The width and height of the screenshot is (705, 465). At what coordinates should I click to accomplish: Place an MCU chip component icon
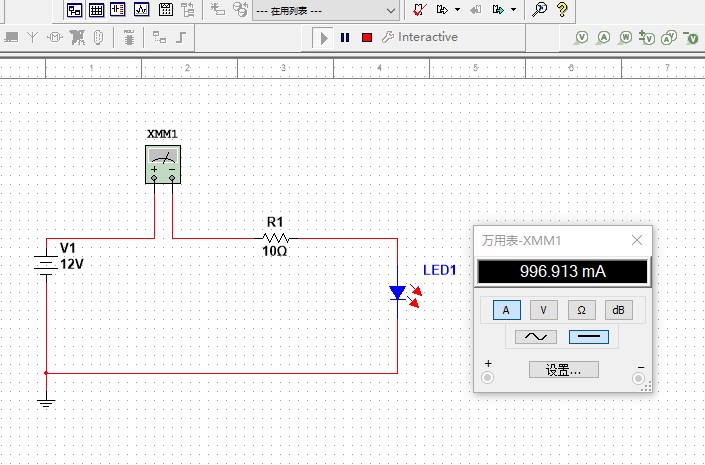click(129, 37)
